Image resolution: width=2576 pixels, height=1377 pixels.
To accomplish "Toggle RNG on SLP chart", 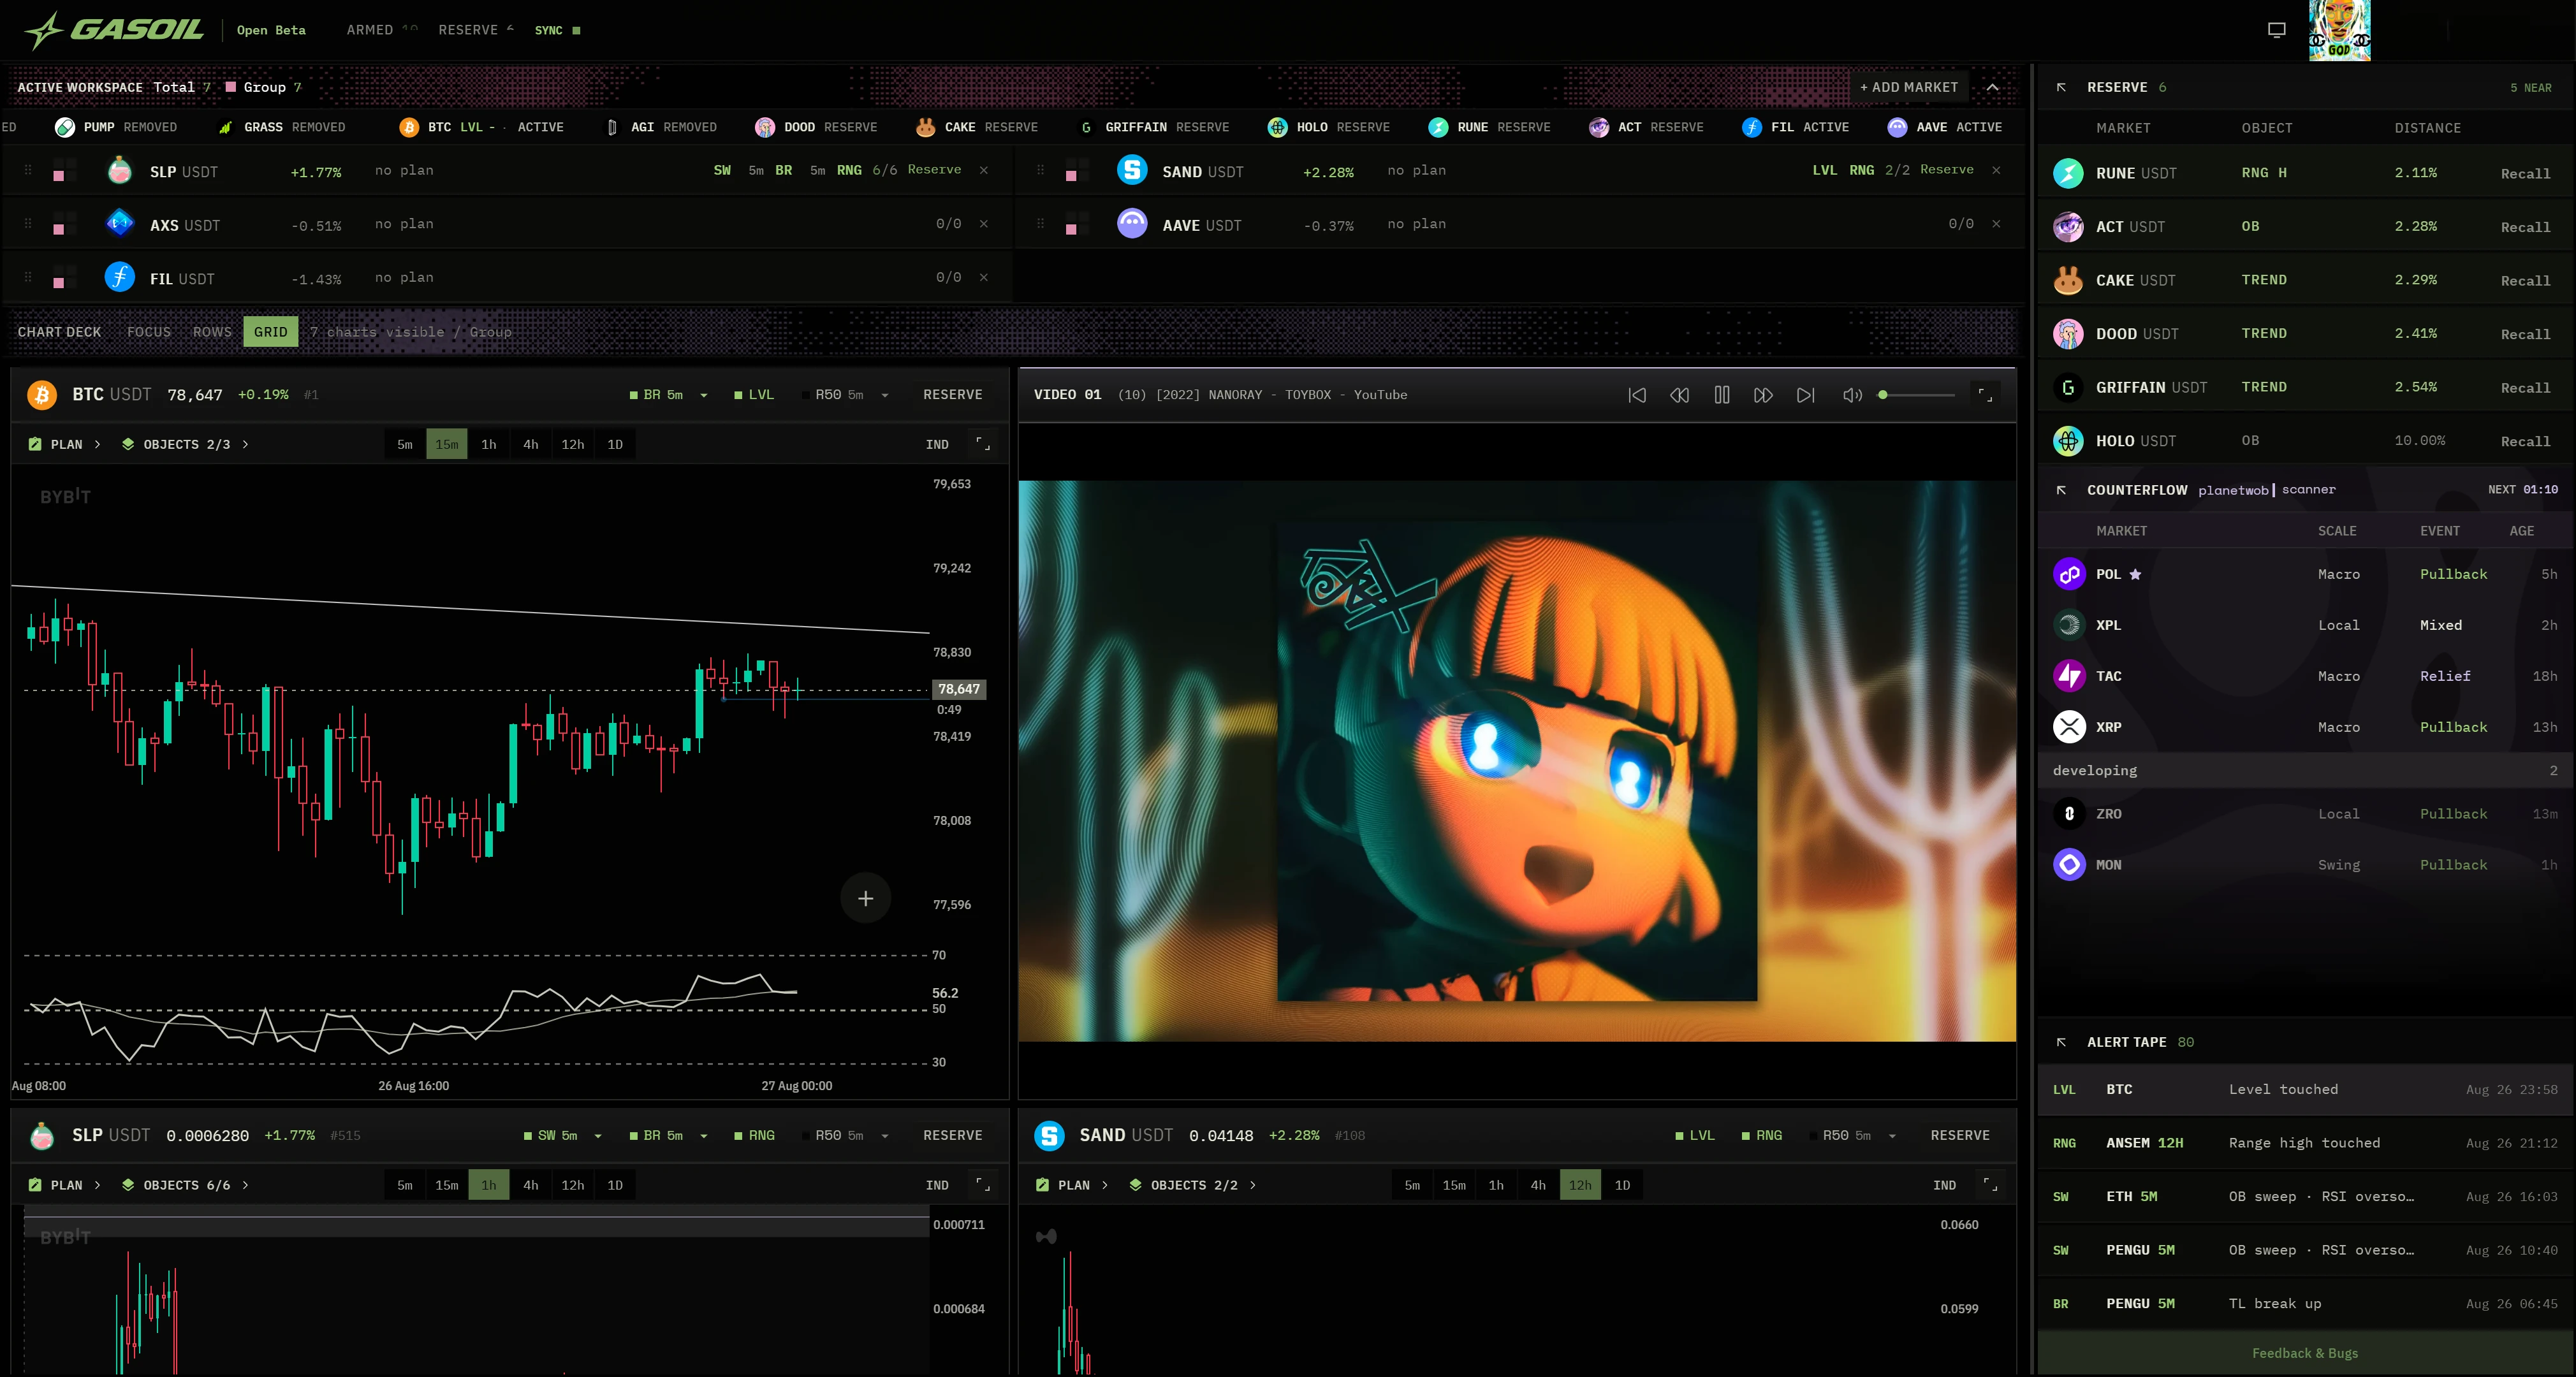I will pyautogui.click(x=754, y=1135).
